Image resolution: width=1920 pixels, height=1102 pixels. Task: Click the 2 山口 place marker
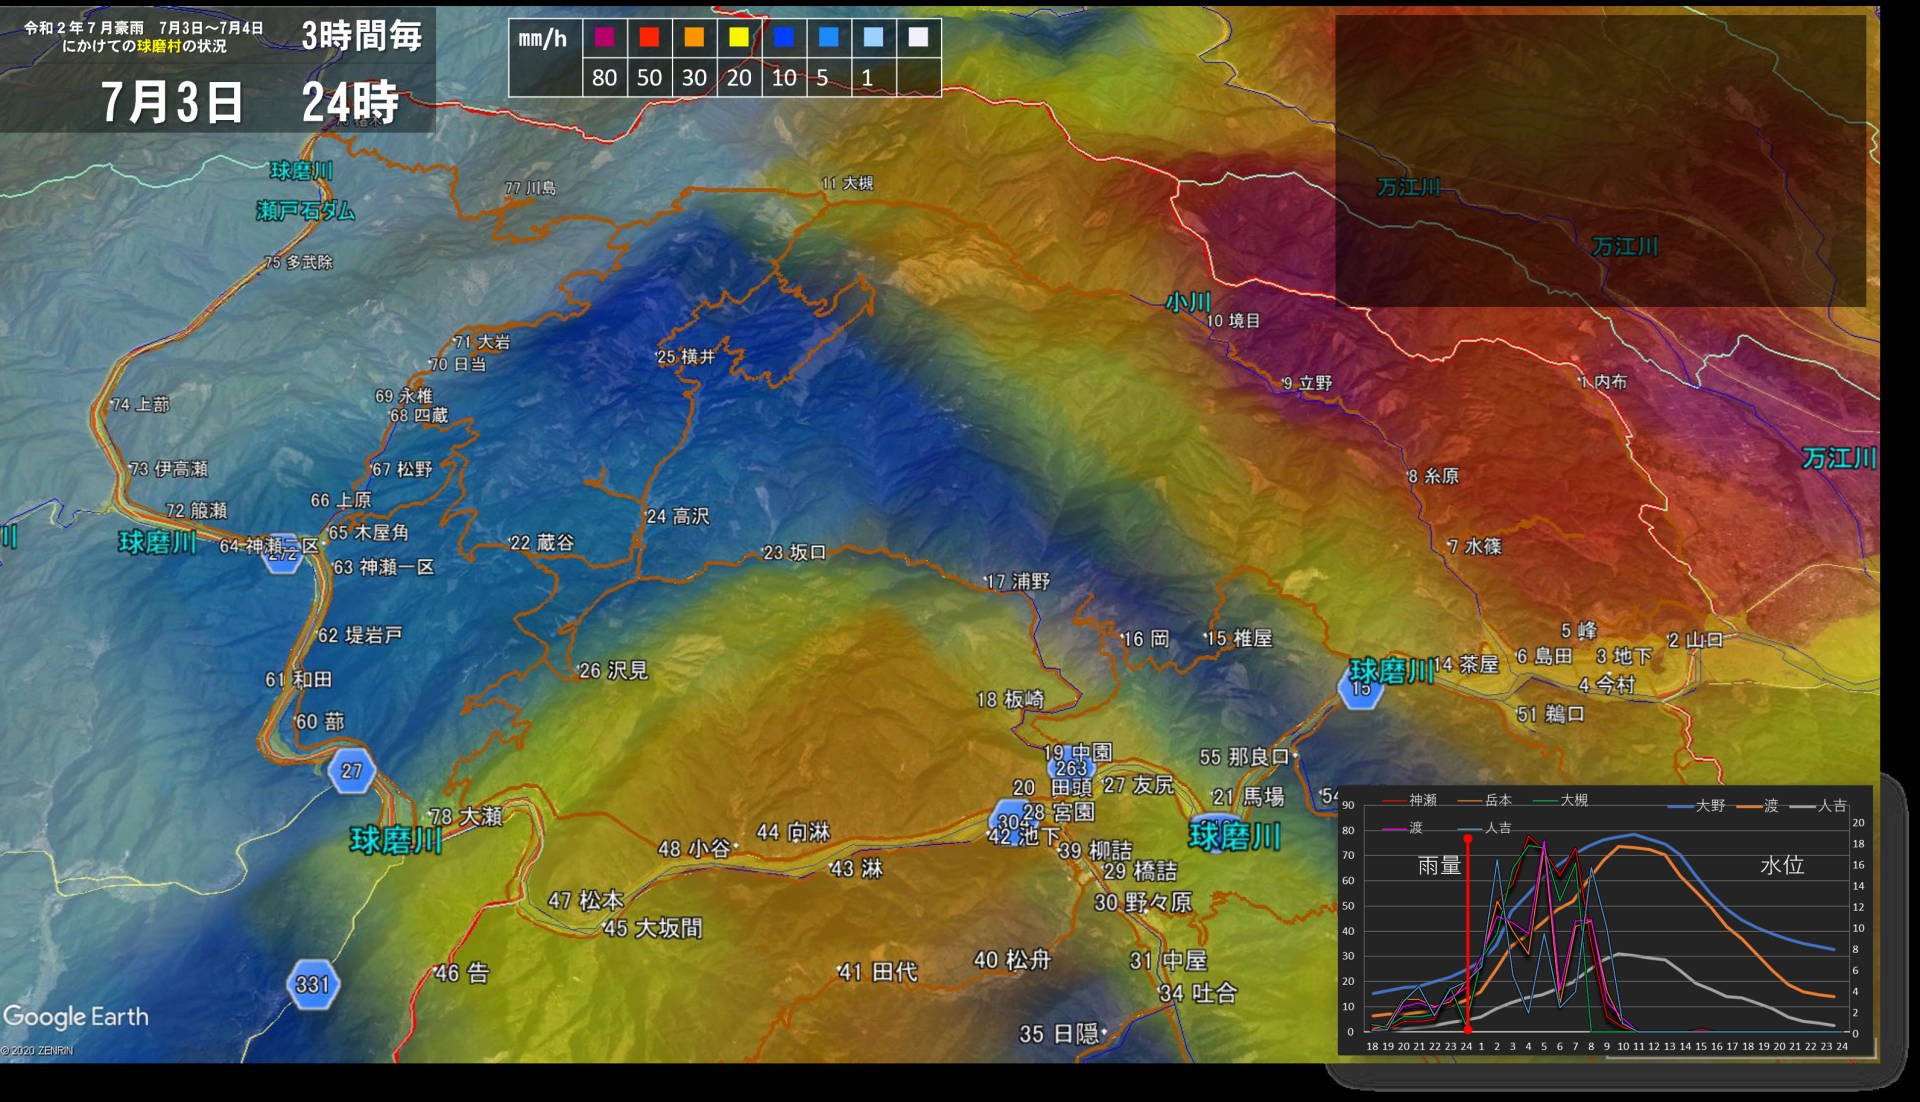pos(1695,640)
